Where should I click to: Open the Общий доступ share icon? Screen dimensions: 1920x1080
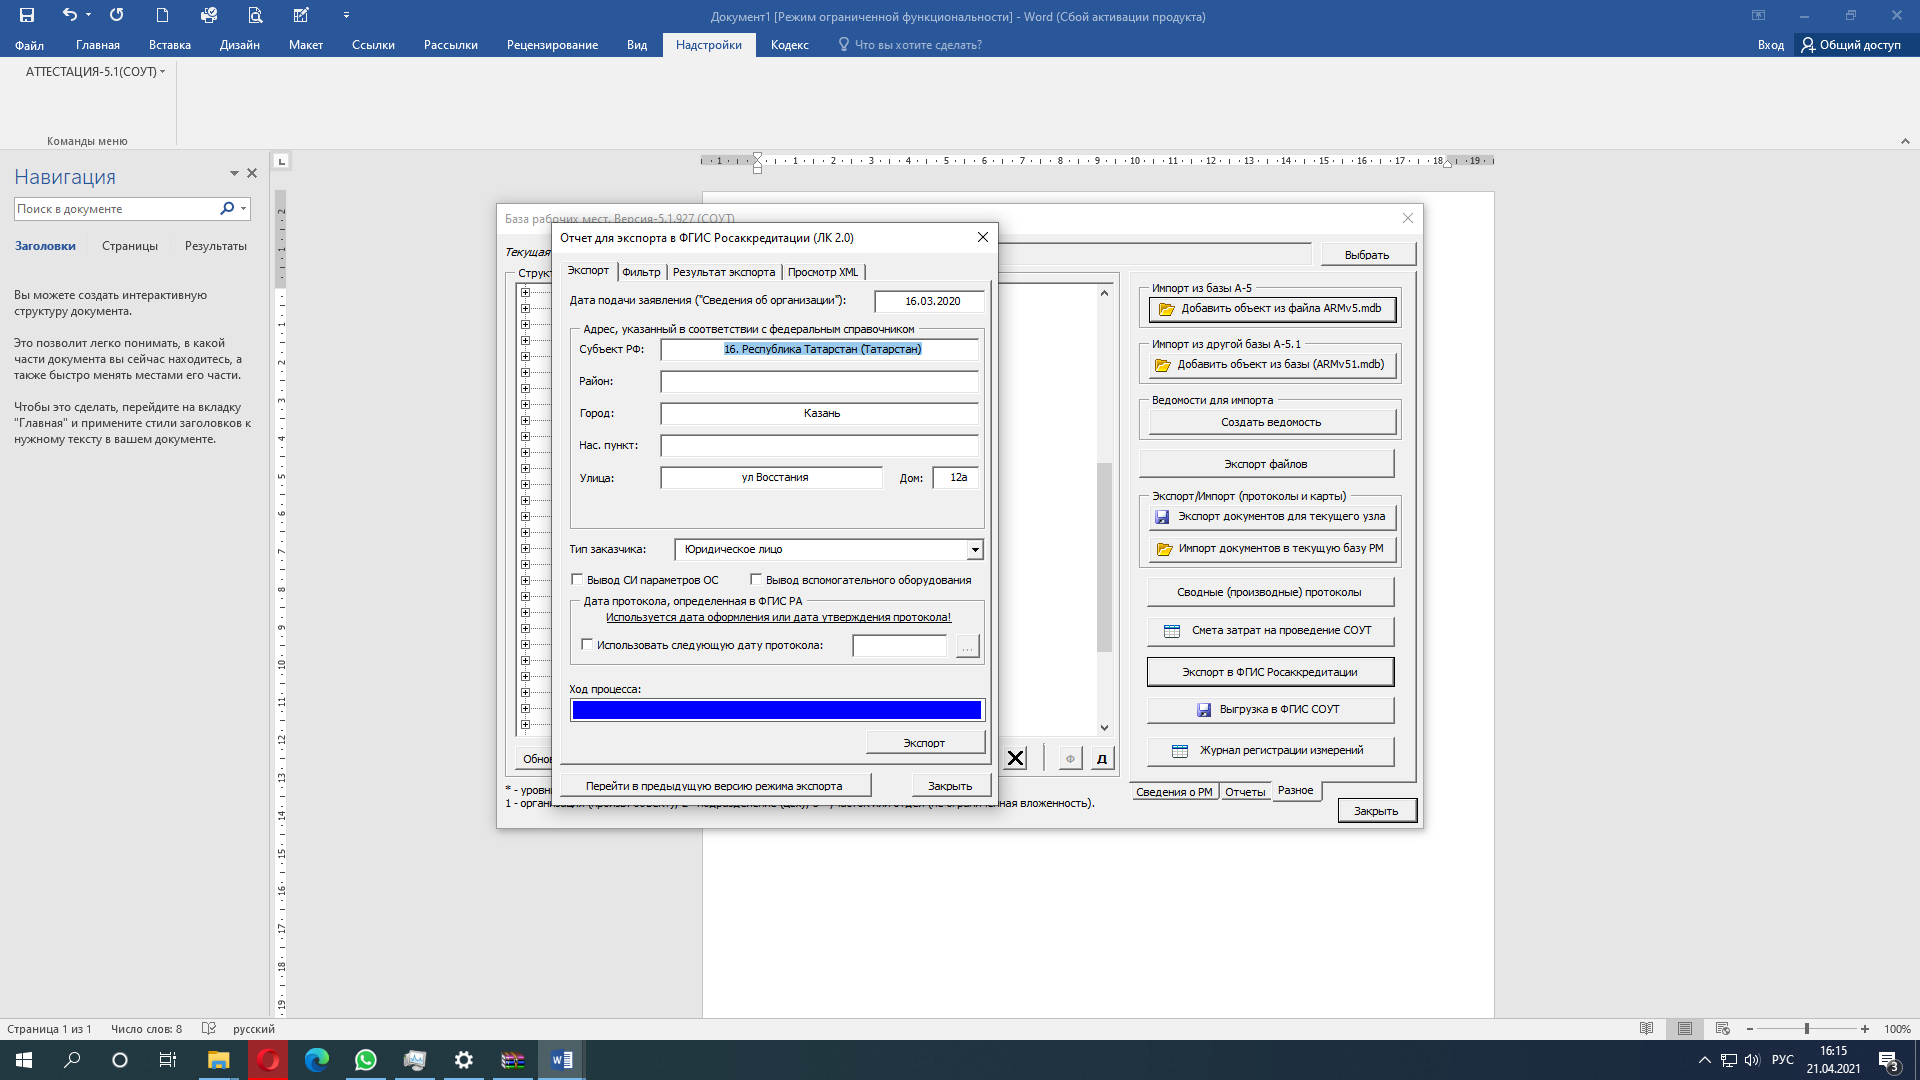[x=1808, y=44]
